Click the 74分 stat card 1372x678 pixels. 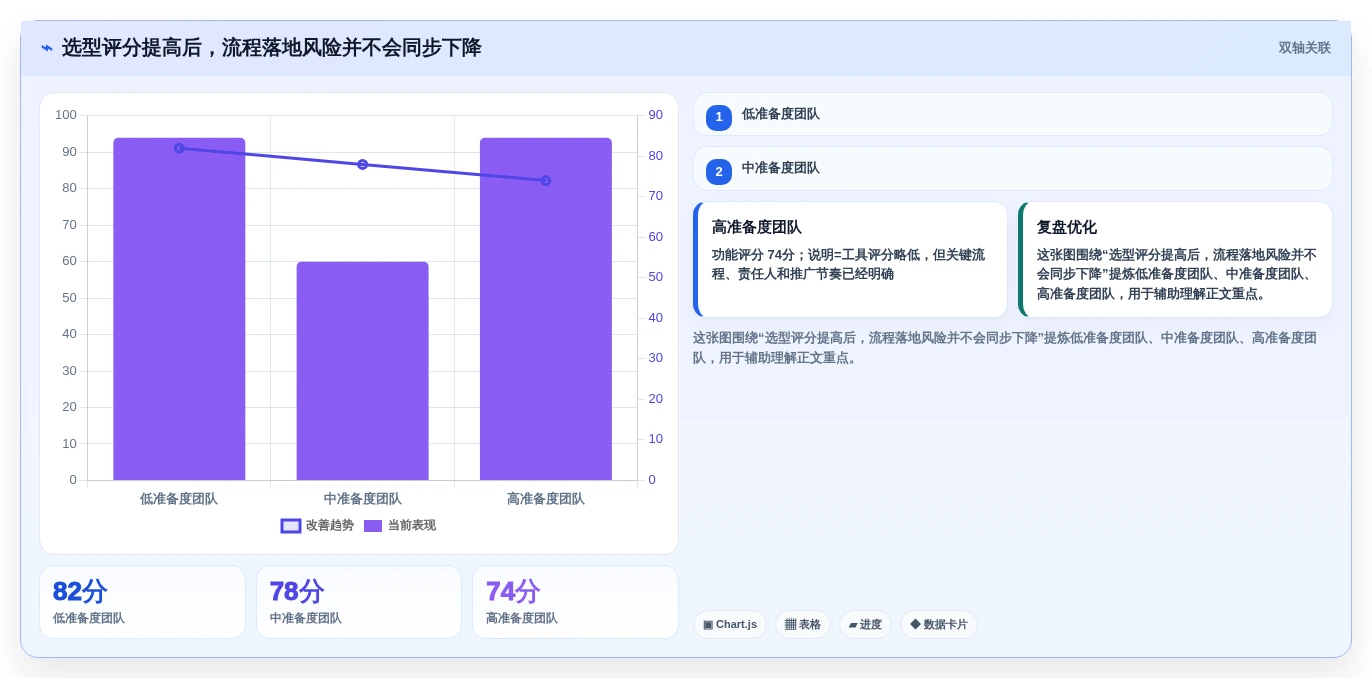click(x=575, y=602)
